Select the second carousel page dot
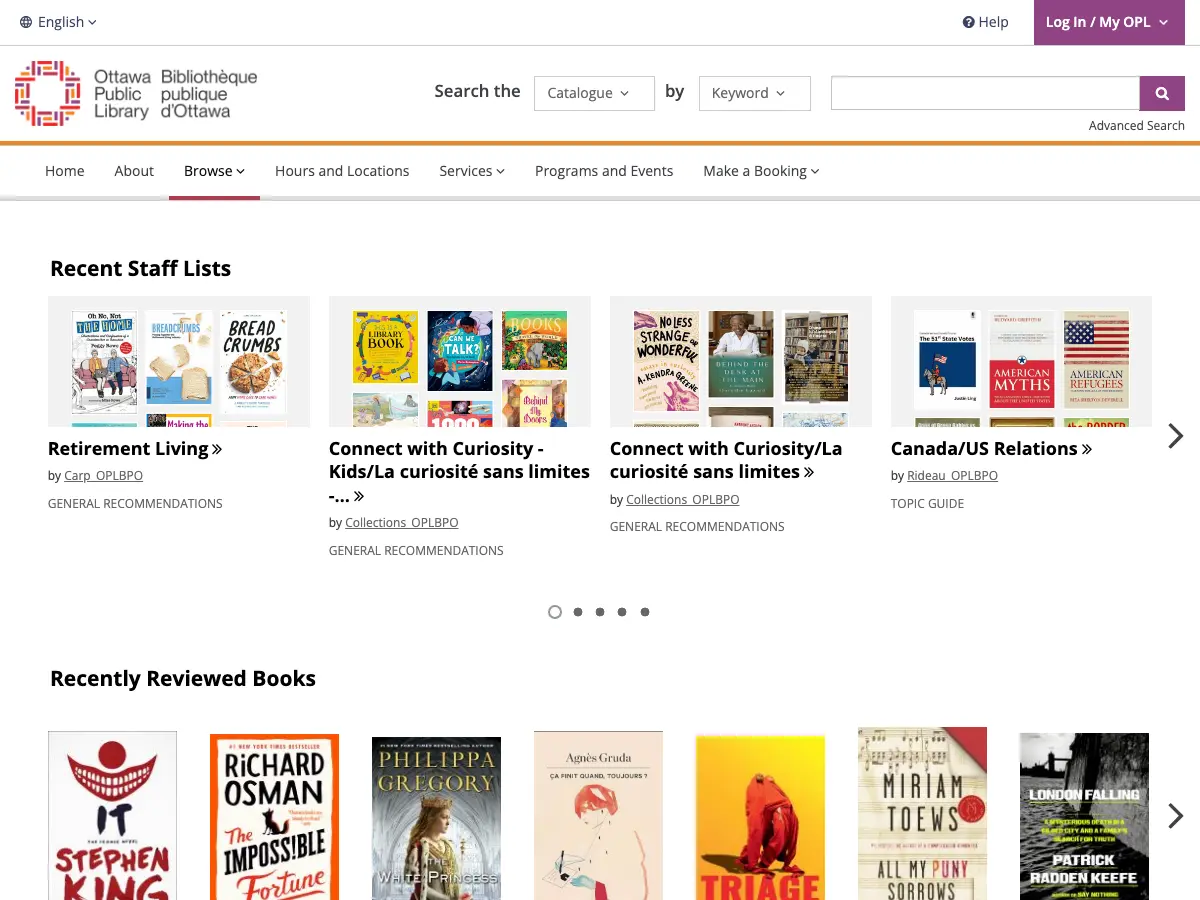 [578, 612]
